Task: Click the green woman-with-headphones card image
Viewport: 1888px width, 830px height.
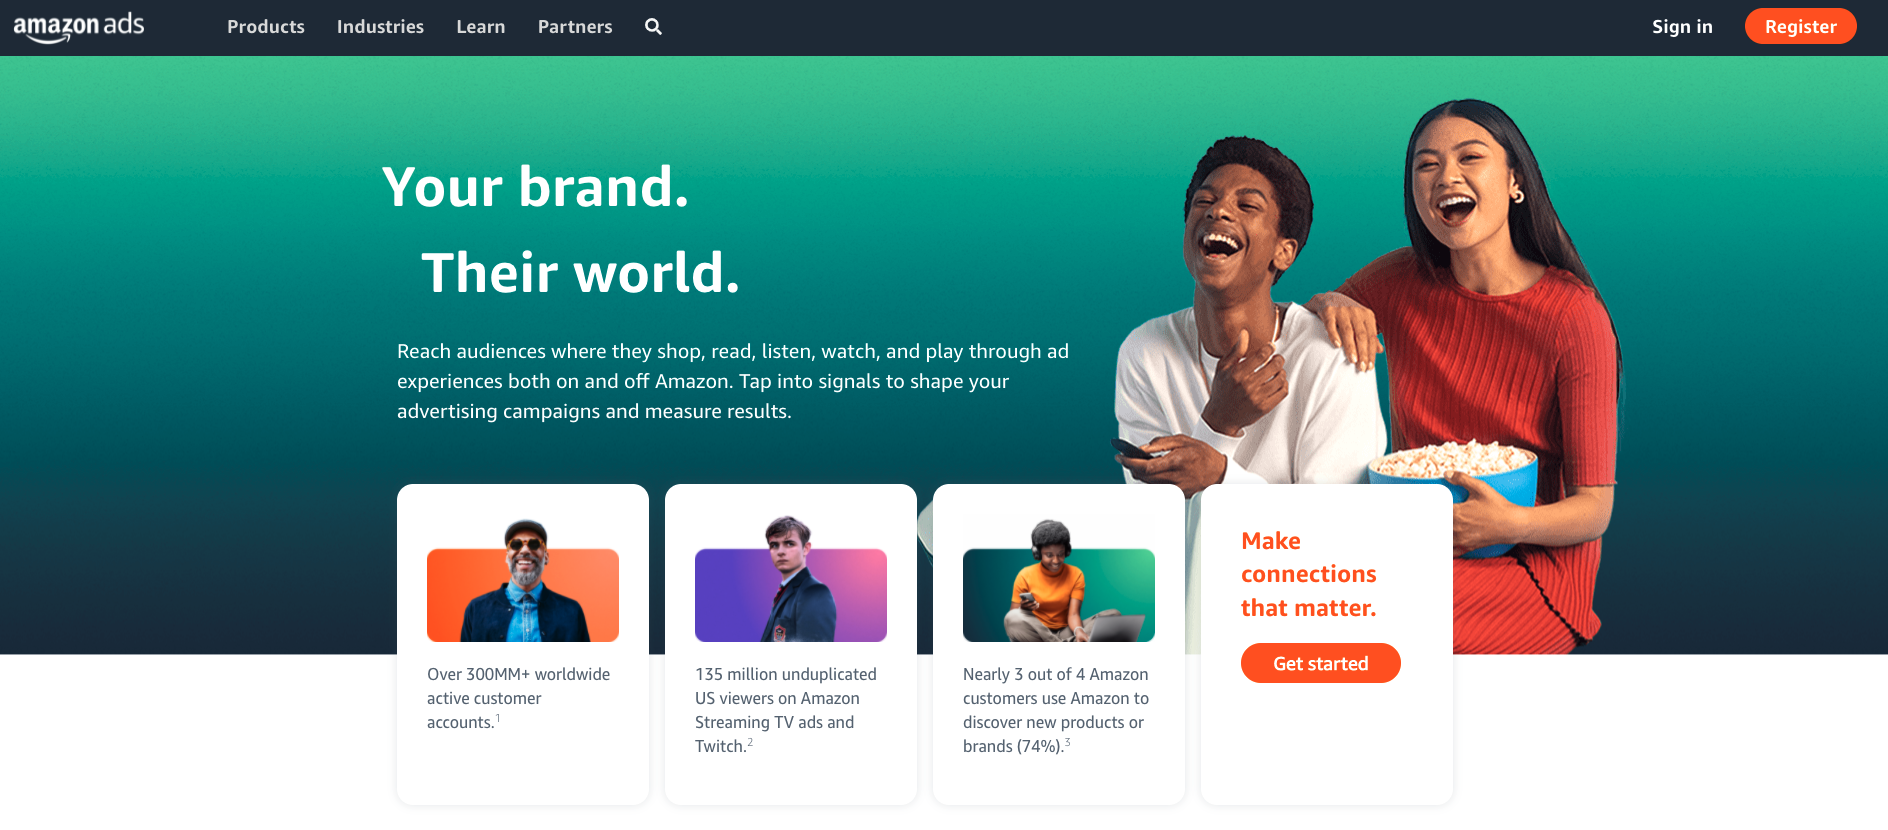Action: click(x=1059, y=581)
